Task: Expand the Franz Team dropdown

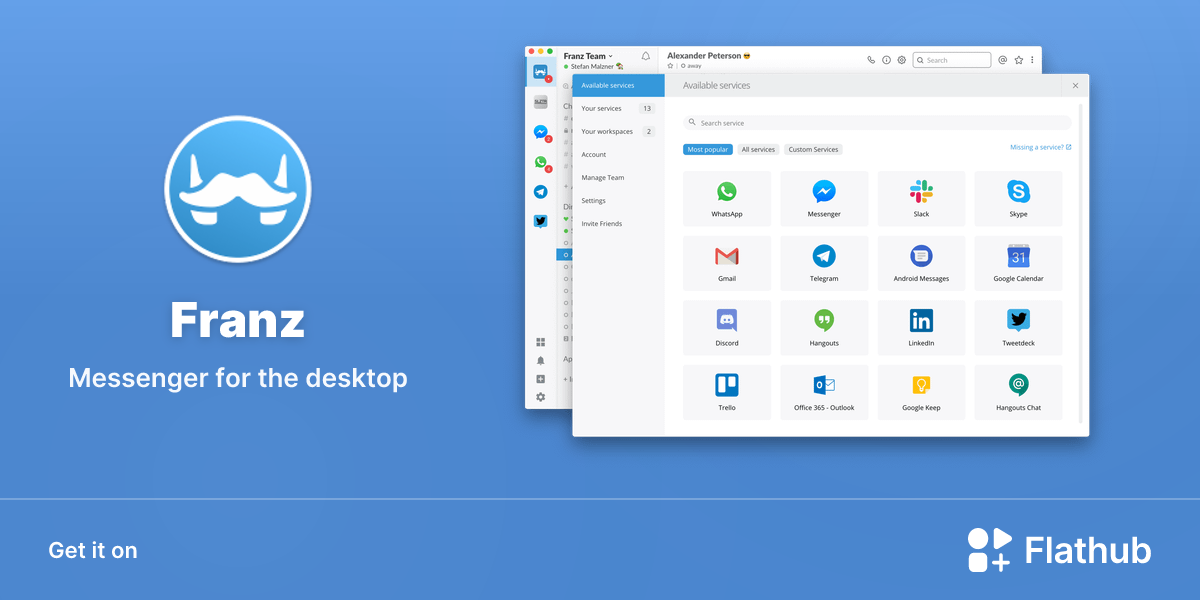Action: tap(588, 56)
